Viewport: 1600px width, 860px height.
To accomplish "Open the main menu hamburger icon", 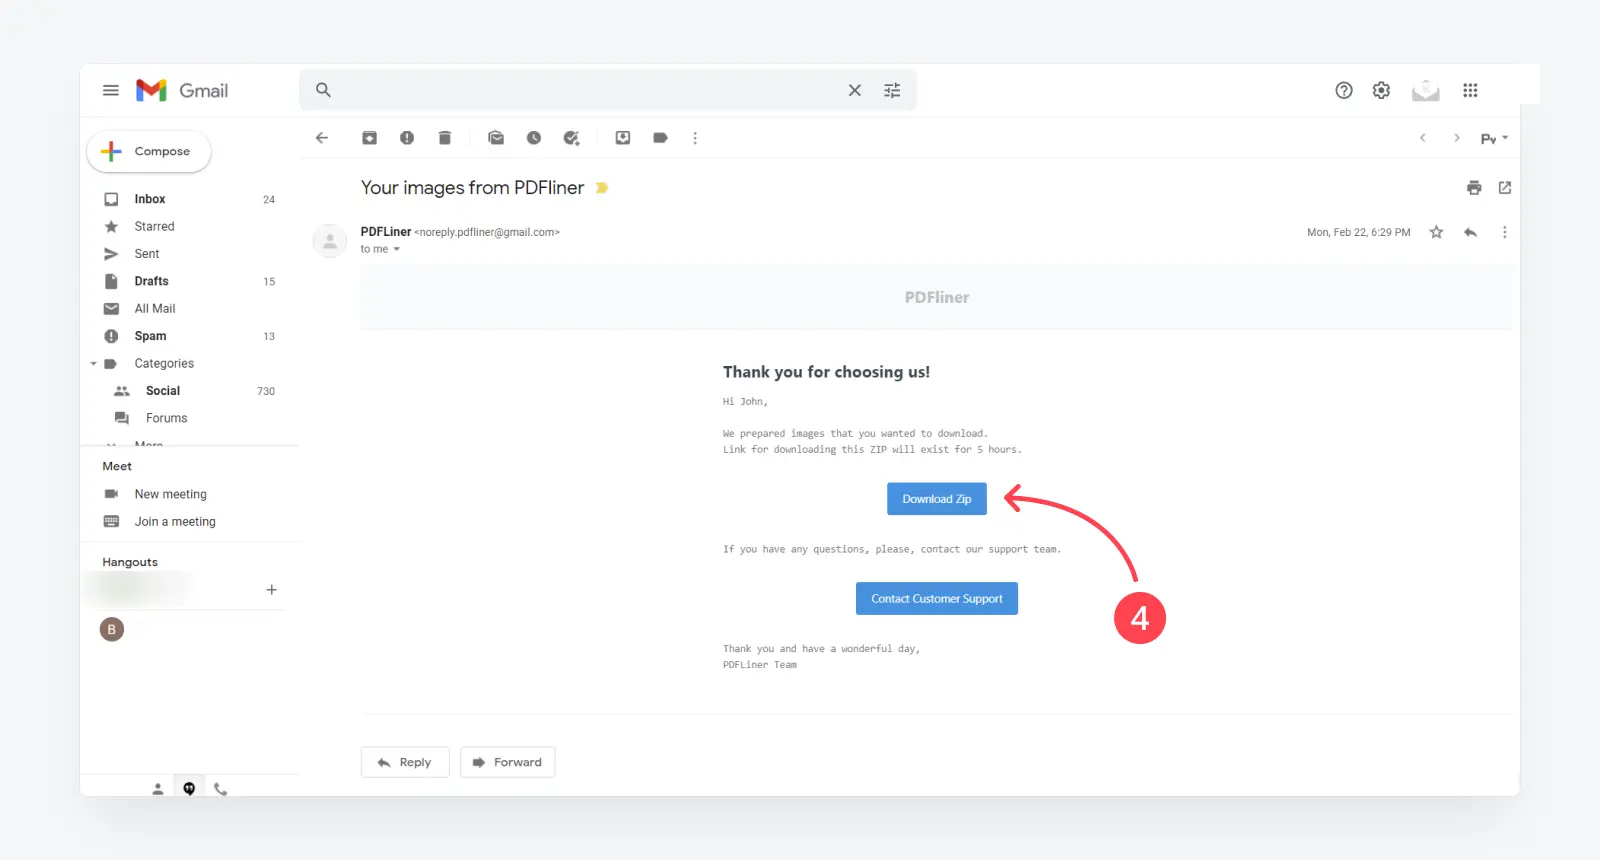I will (x=111, y=90).
